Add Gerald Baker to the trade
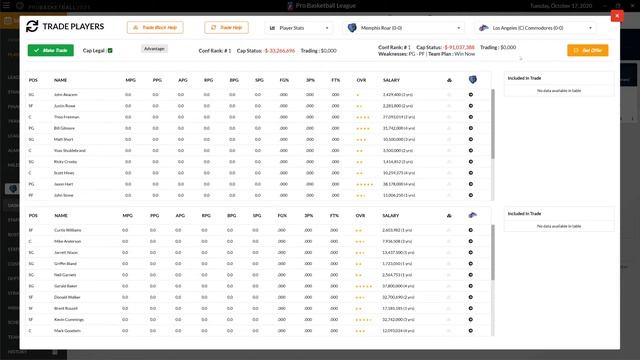 pos(471,286)
